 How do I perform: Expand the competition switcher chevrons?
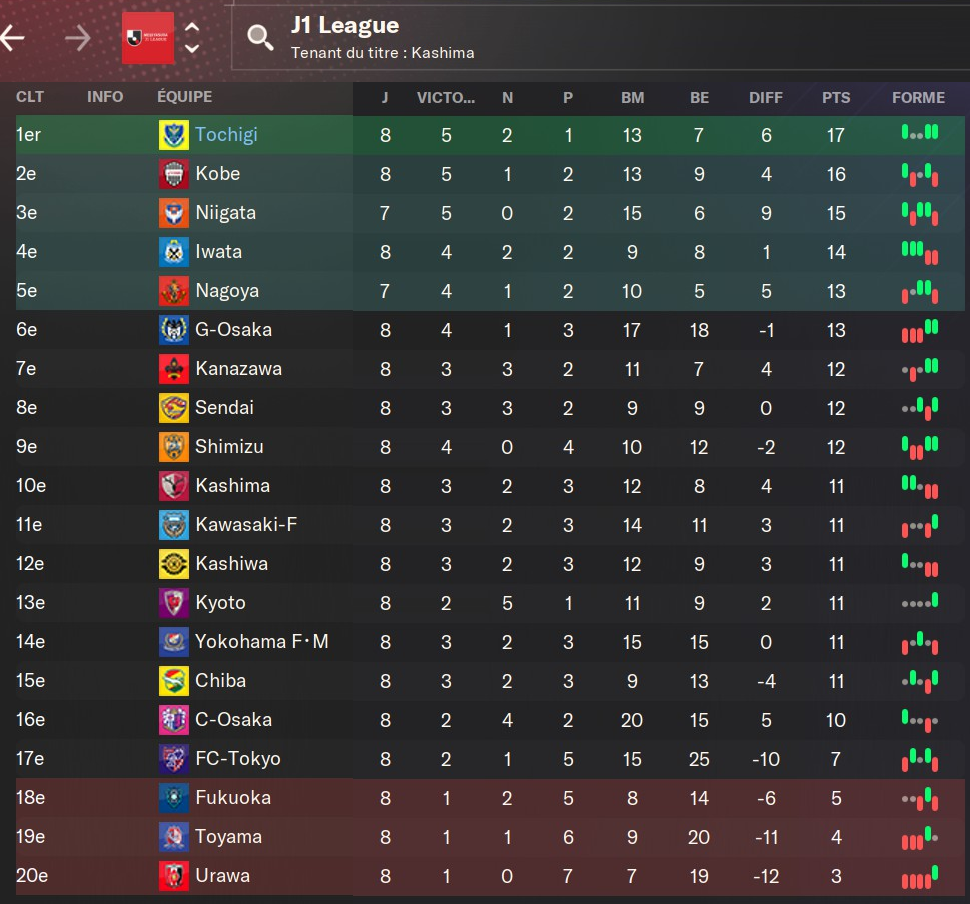[x=192, y=39]
